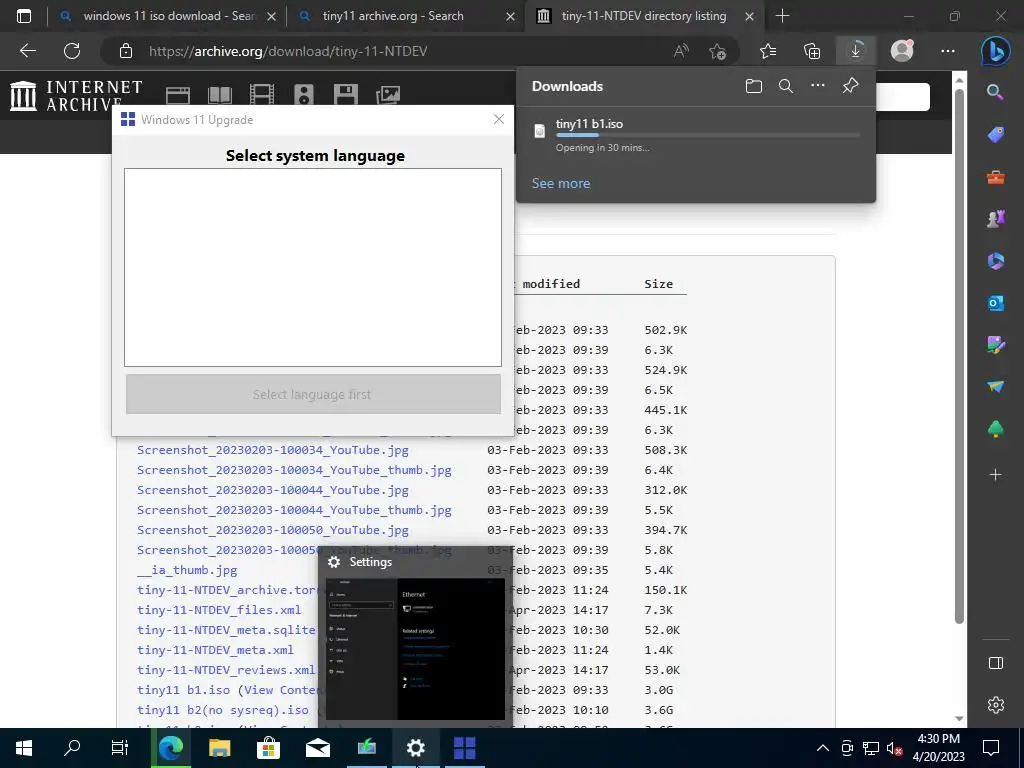Click the tiny11 b1.iso download progress bar
Screen dimensions: 1024x768
point(707,135)
